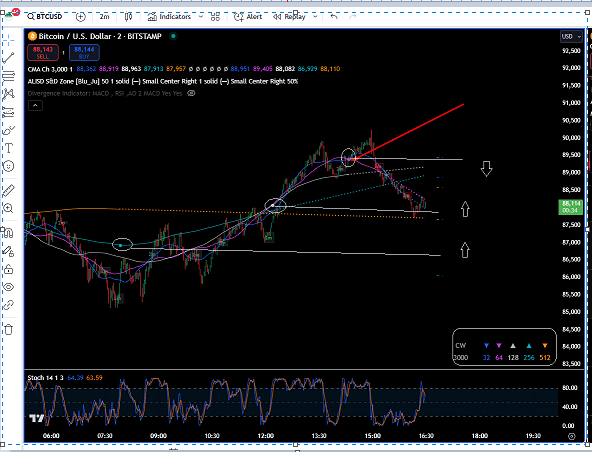592x452 pixels.
Task: Expand the favorite indicators dropdown arrow
Action: click(201, 17)
